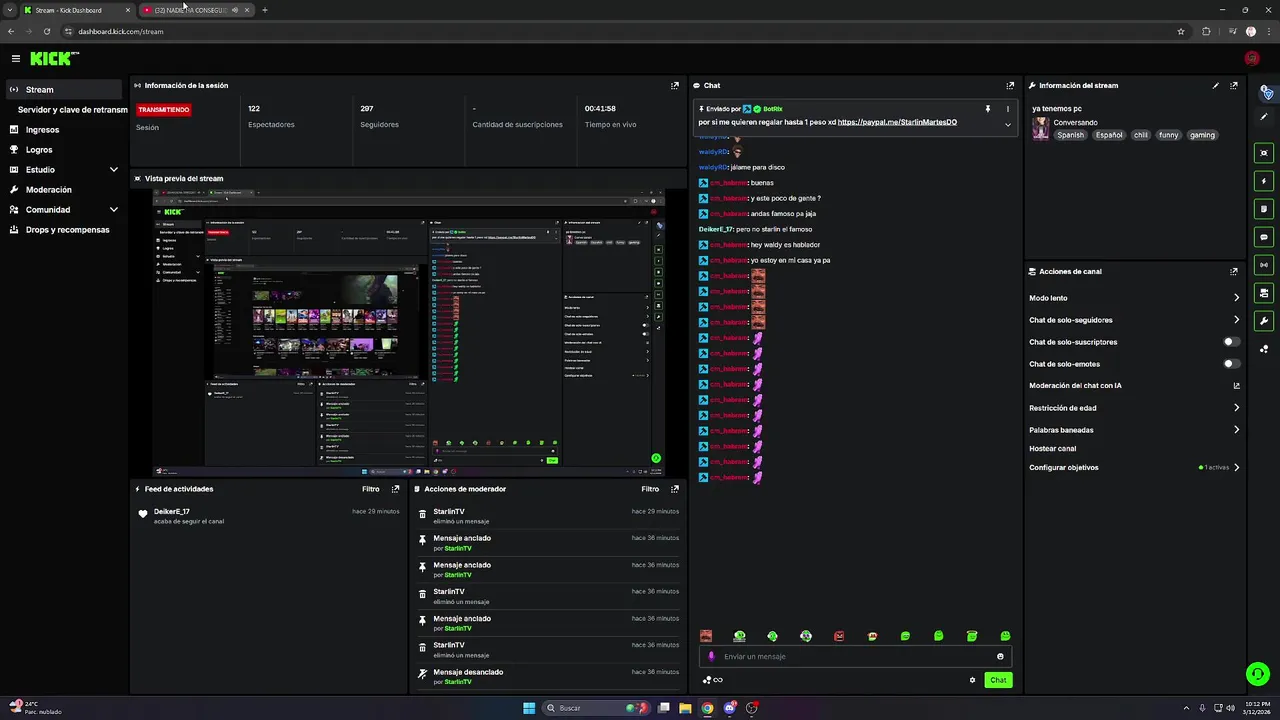This screenshot has height=720, width=1280.
Task: Click the purple microphone icon in message box
Action: click(x=712, y=657)
